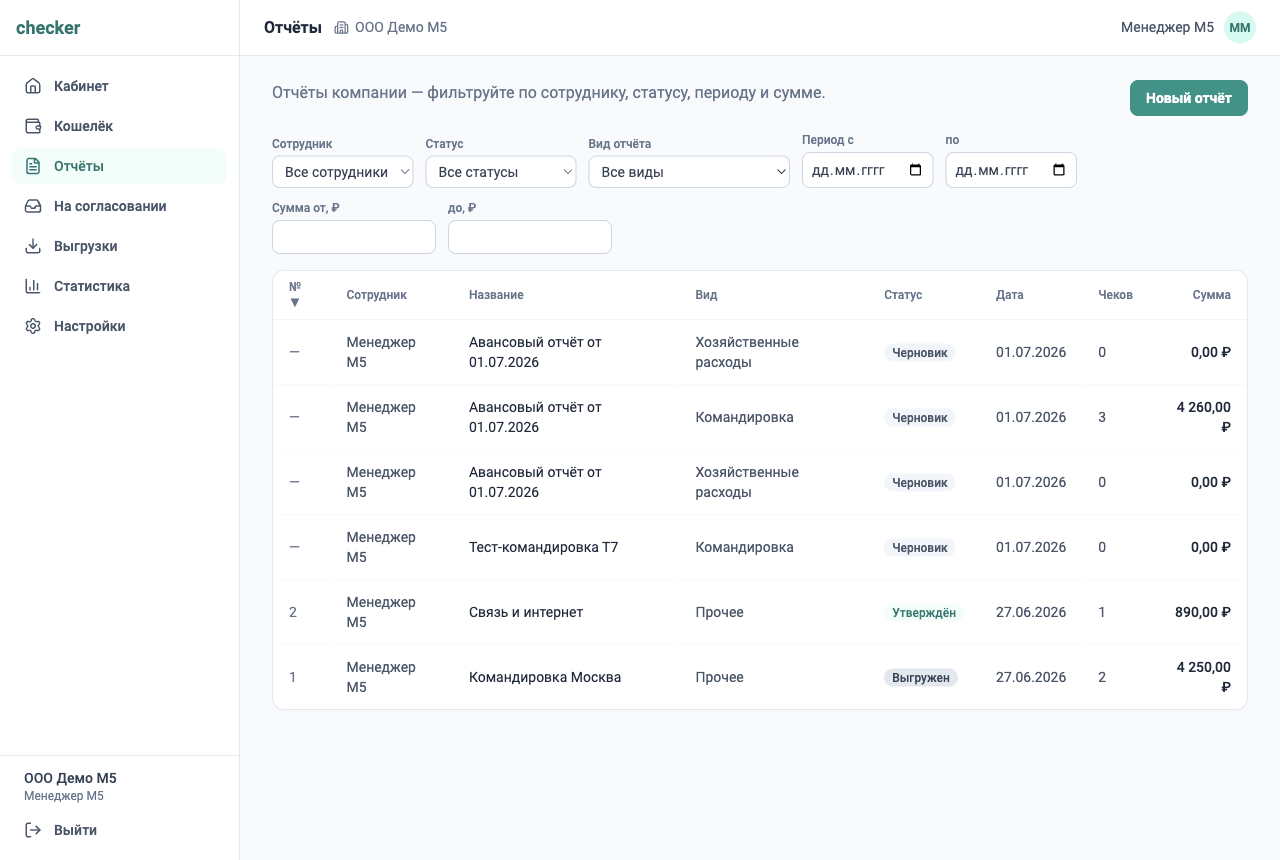The height and width of the screenshot is (860, 1280).
Task: Open Кабинет via its home icon
Action: tap(33, 86)
